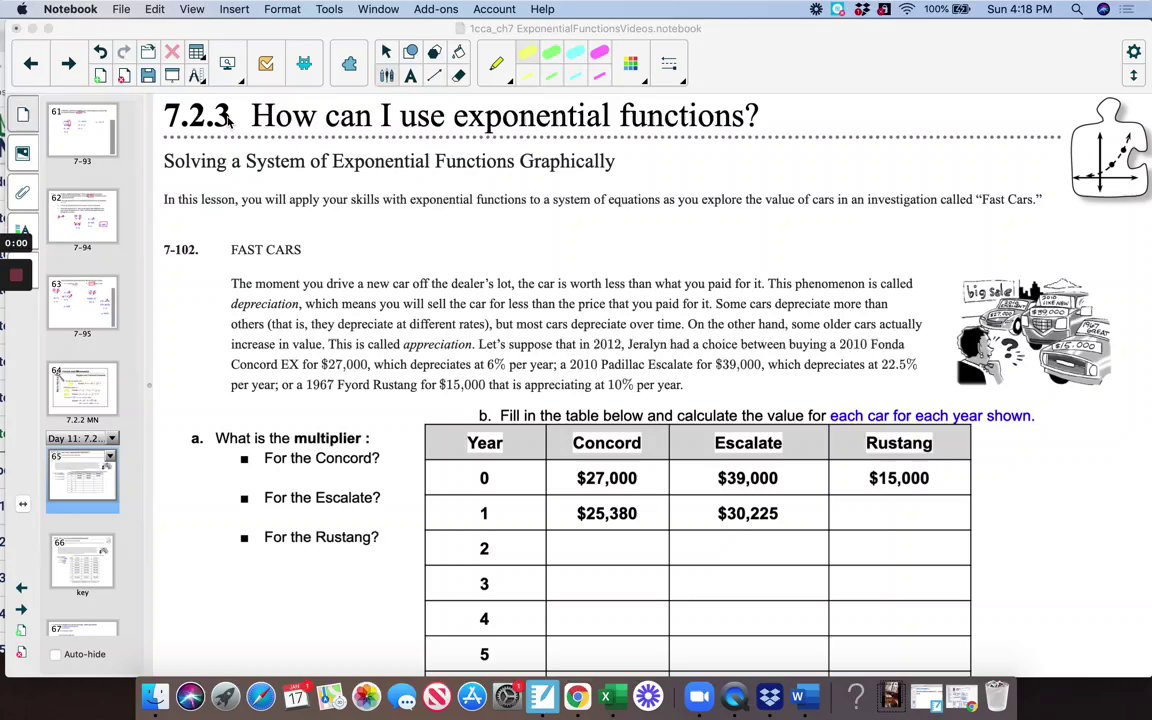
Task: Click the move sidebar double-arrow button
Action: click(23, 504)
